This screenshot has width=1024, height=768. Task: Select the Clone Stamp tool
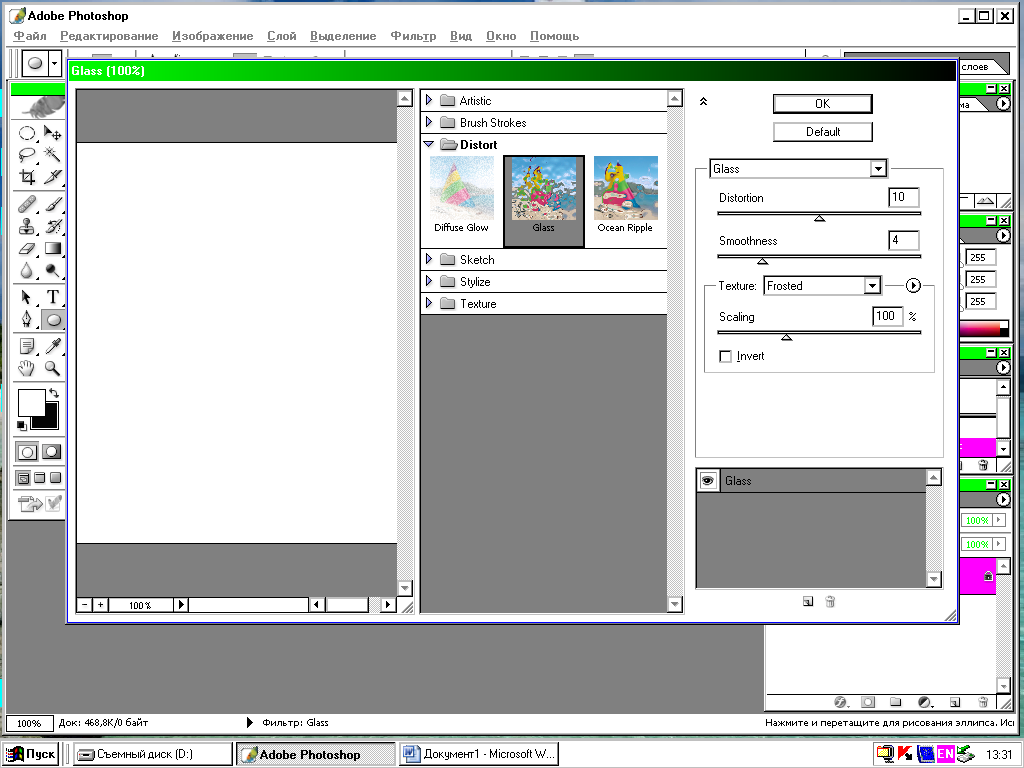27,227
